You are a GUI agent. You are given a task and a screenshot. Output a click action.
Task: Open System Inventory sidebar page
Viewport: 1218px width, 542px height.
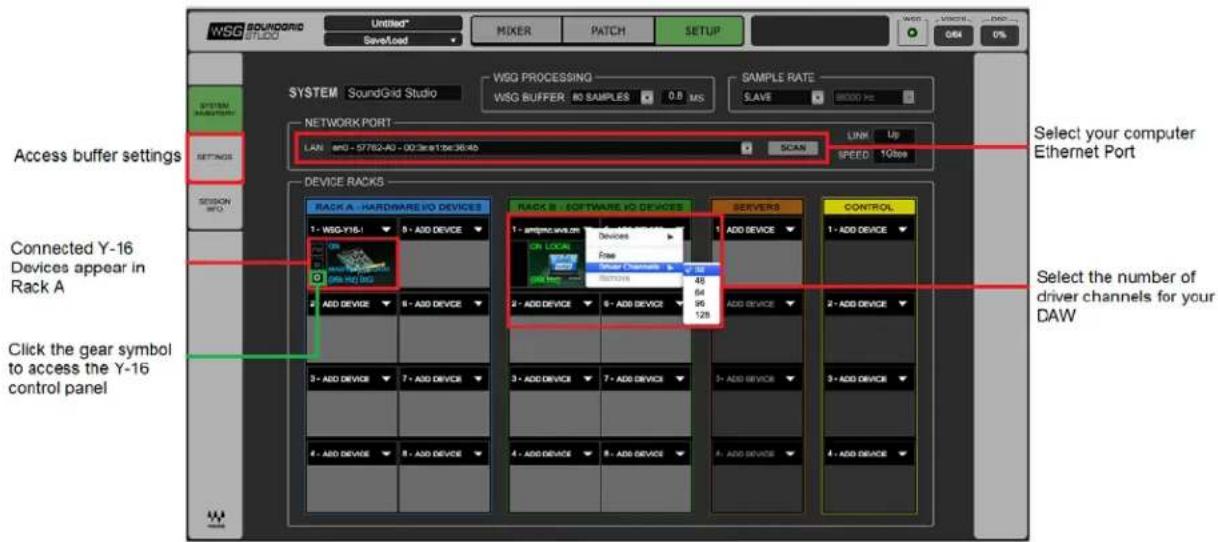(214, 108)
